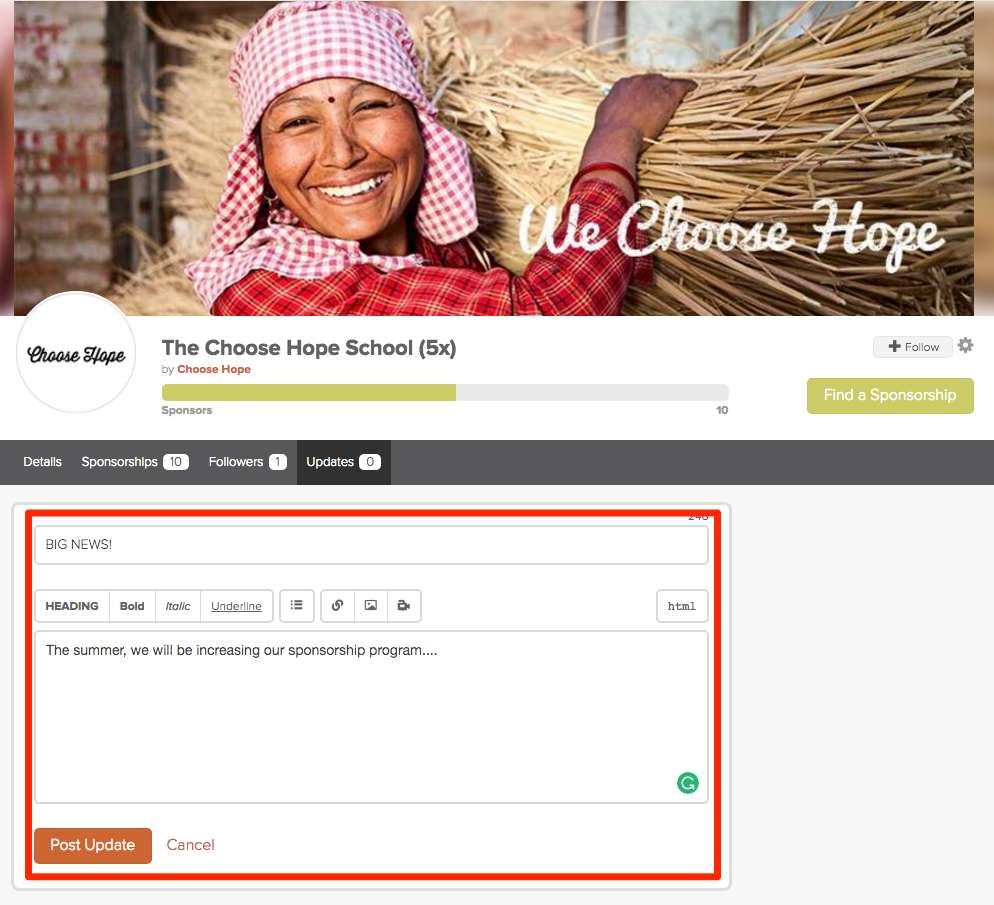Toggle Bold formatting
The width and height of the screenshot is (994, 905).
132,606
